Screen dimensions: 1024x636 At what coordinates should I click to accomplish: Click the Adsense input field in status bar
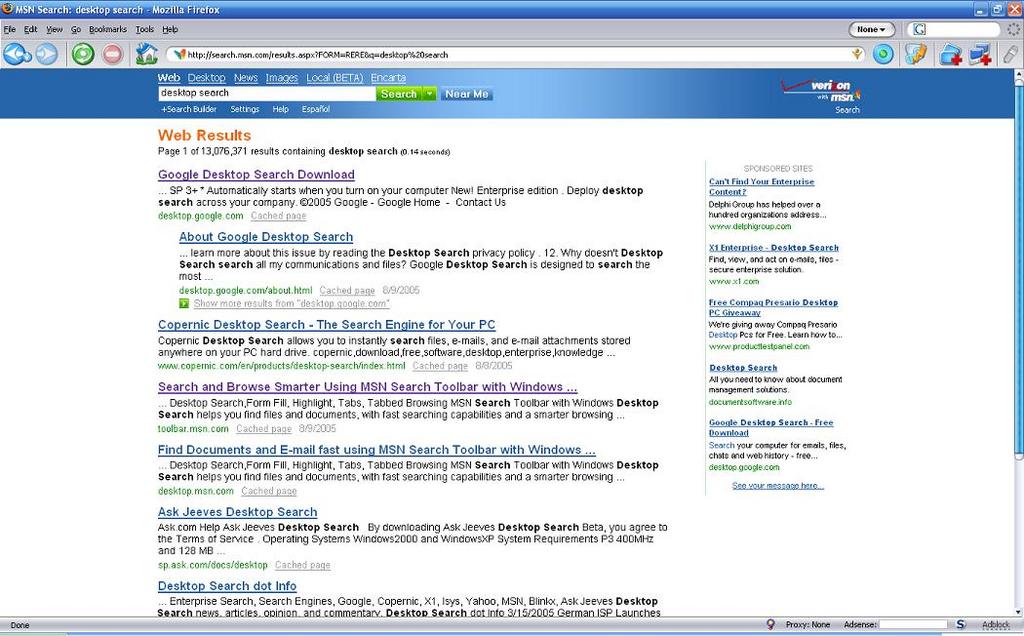tap(912, 625)
